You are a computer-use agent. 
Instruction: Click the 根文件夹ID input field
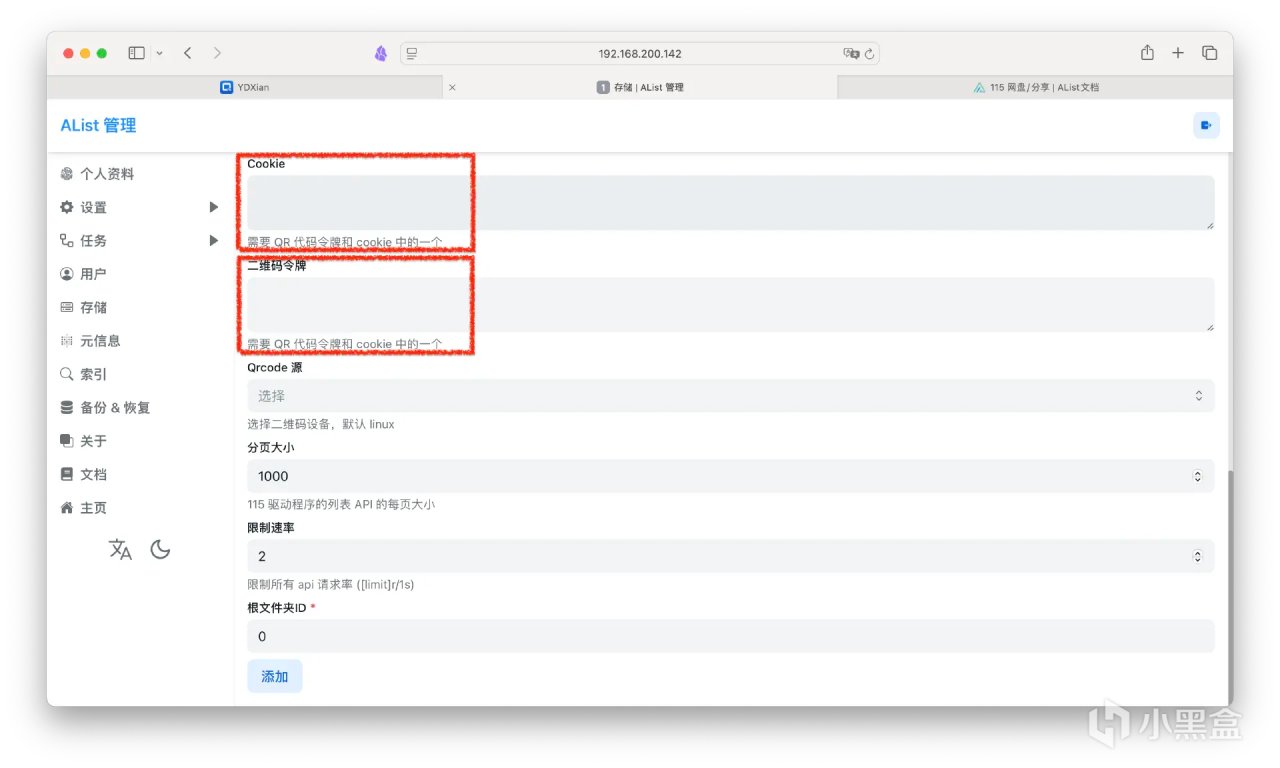click(x=731, y=636)
